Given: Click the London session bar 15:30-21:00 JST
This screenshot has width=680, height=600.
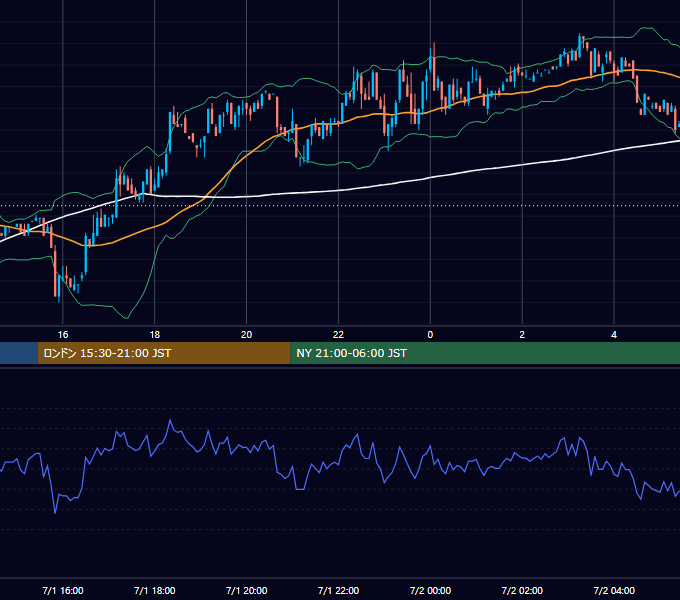Looking at the screenshot, I should tap(164, 353).
